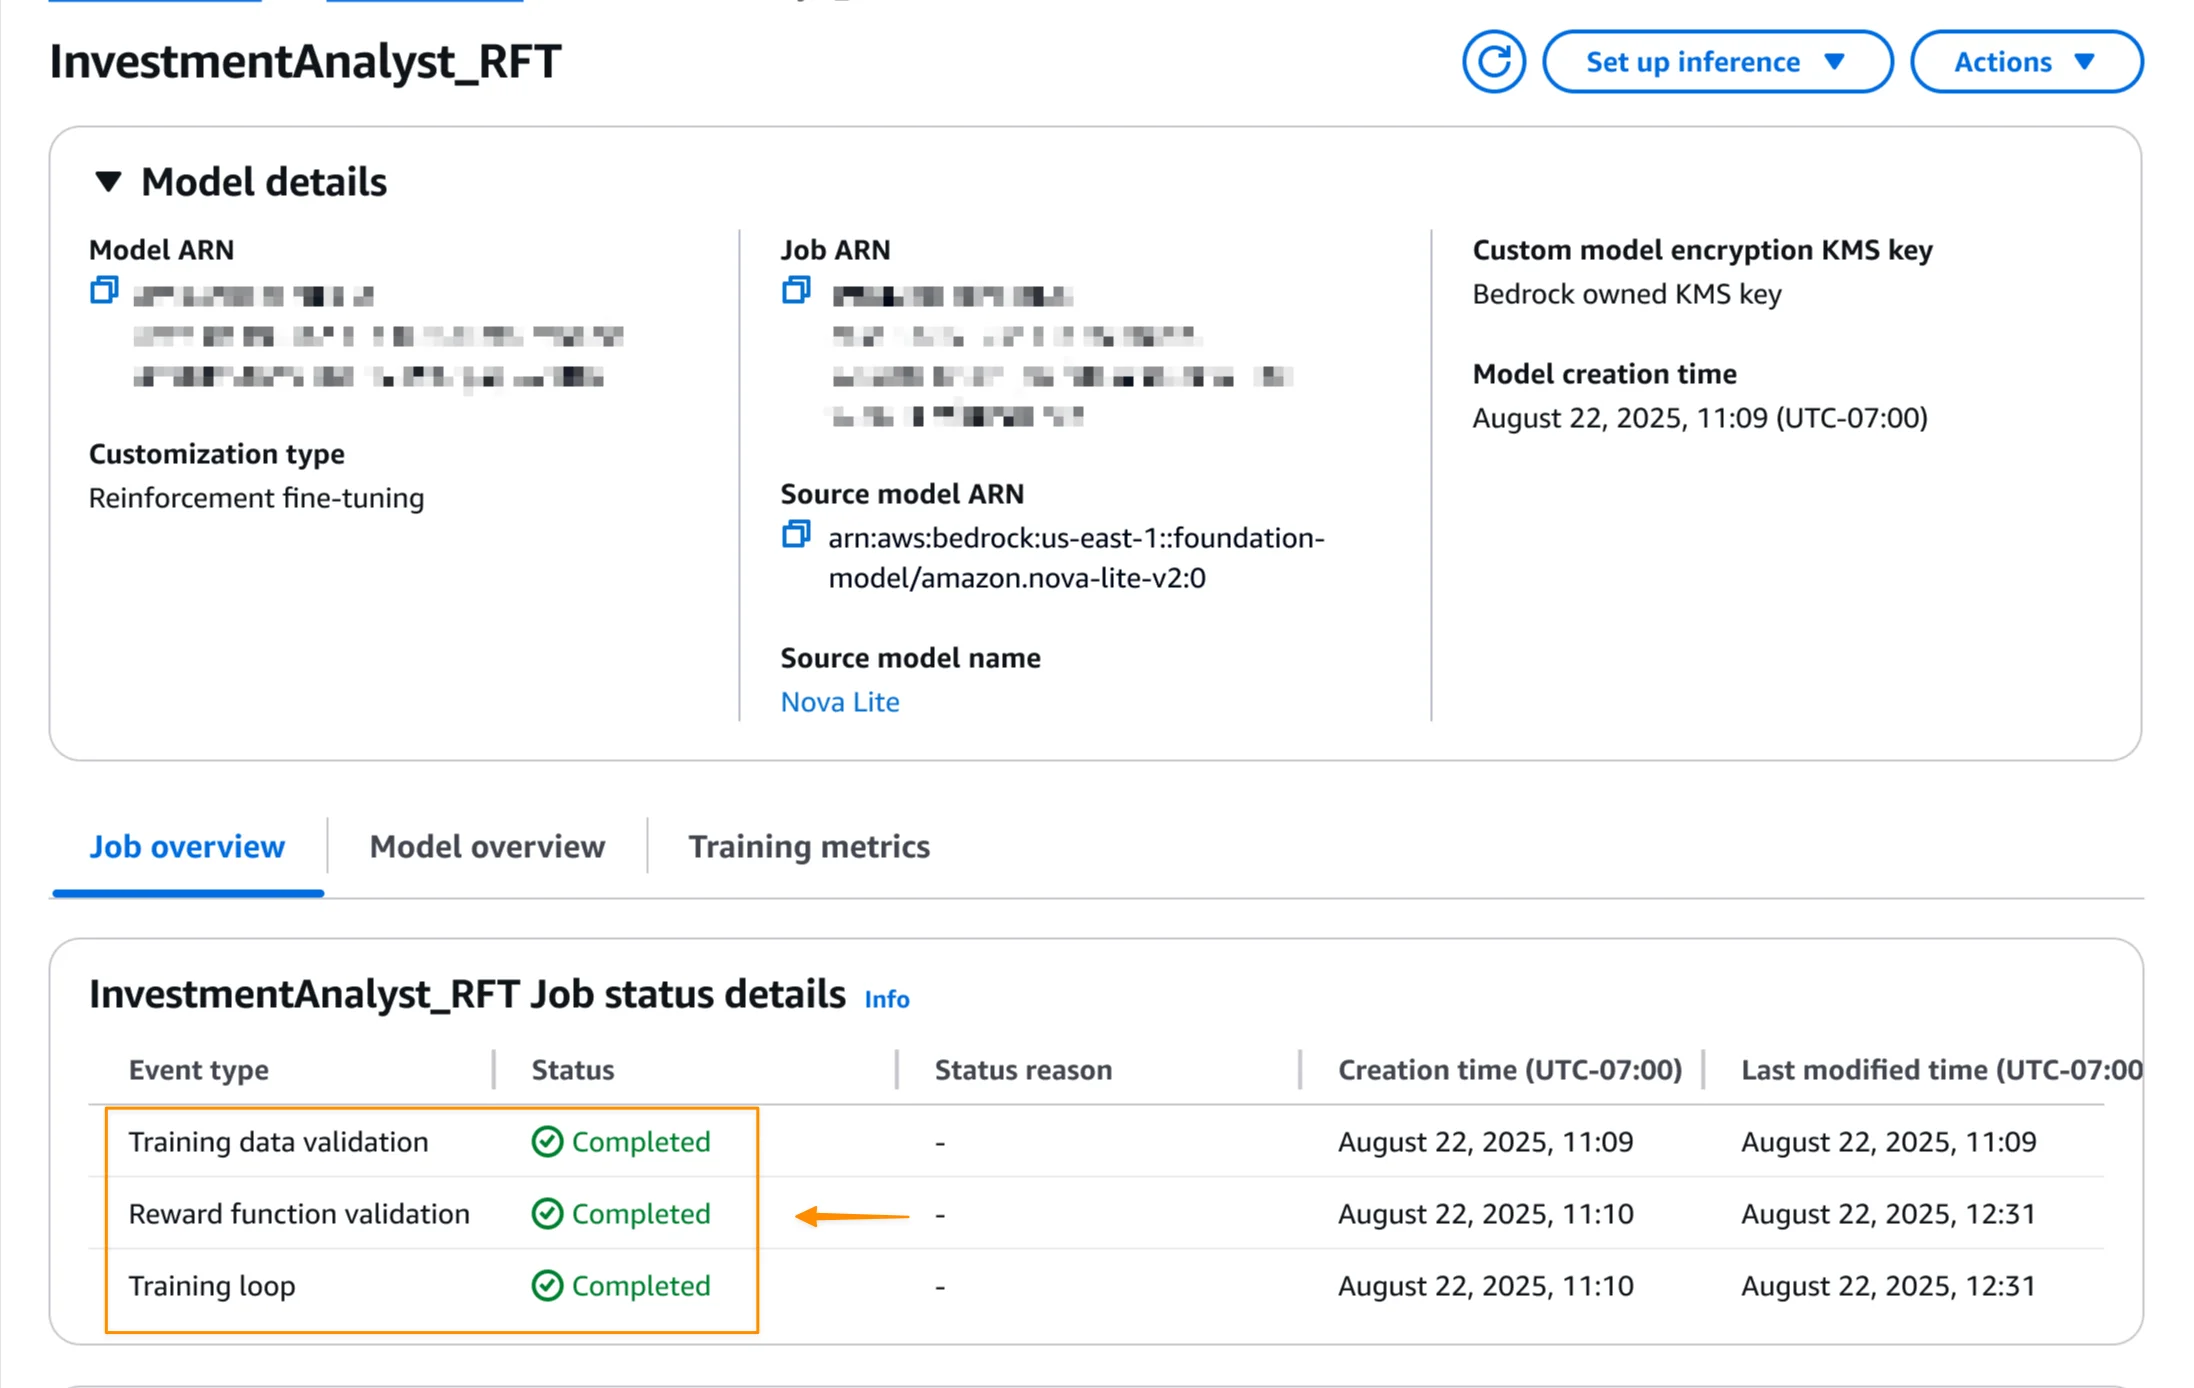Copy the Job ARN

click(x=796, y=291)
